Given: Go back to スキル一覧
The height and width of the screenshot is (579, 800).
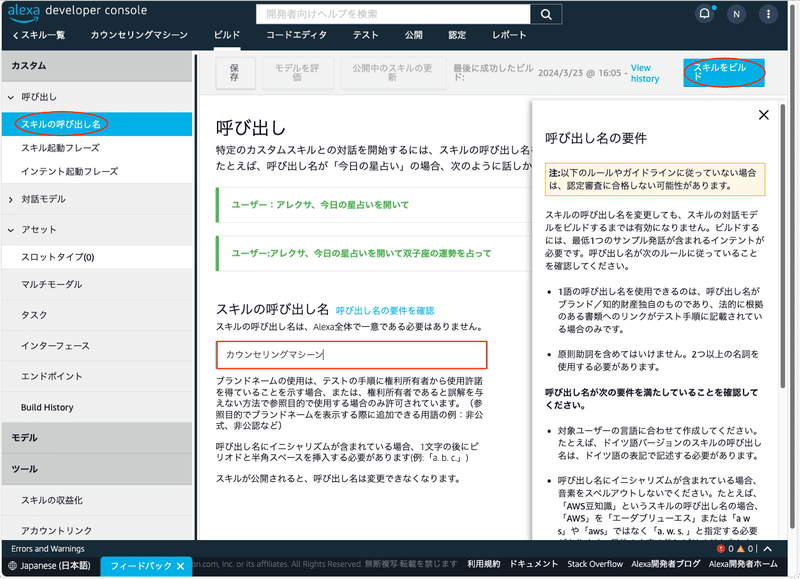Looking at the screenshot, I should (x=39, y=35).
